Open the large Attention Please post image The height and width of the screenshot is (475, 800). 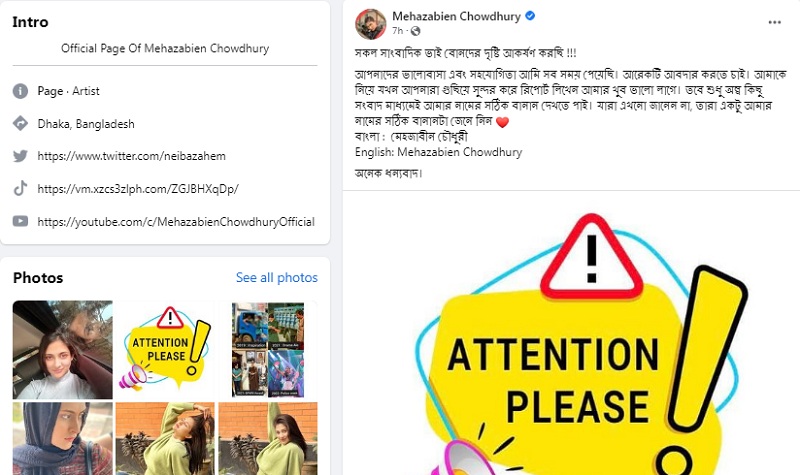coord(571,333)
